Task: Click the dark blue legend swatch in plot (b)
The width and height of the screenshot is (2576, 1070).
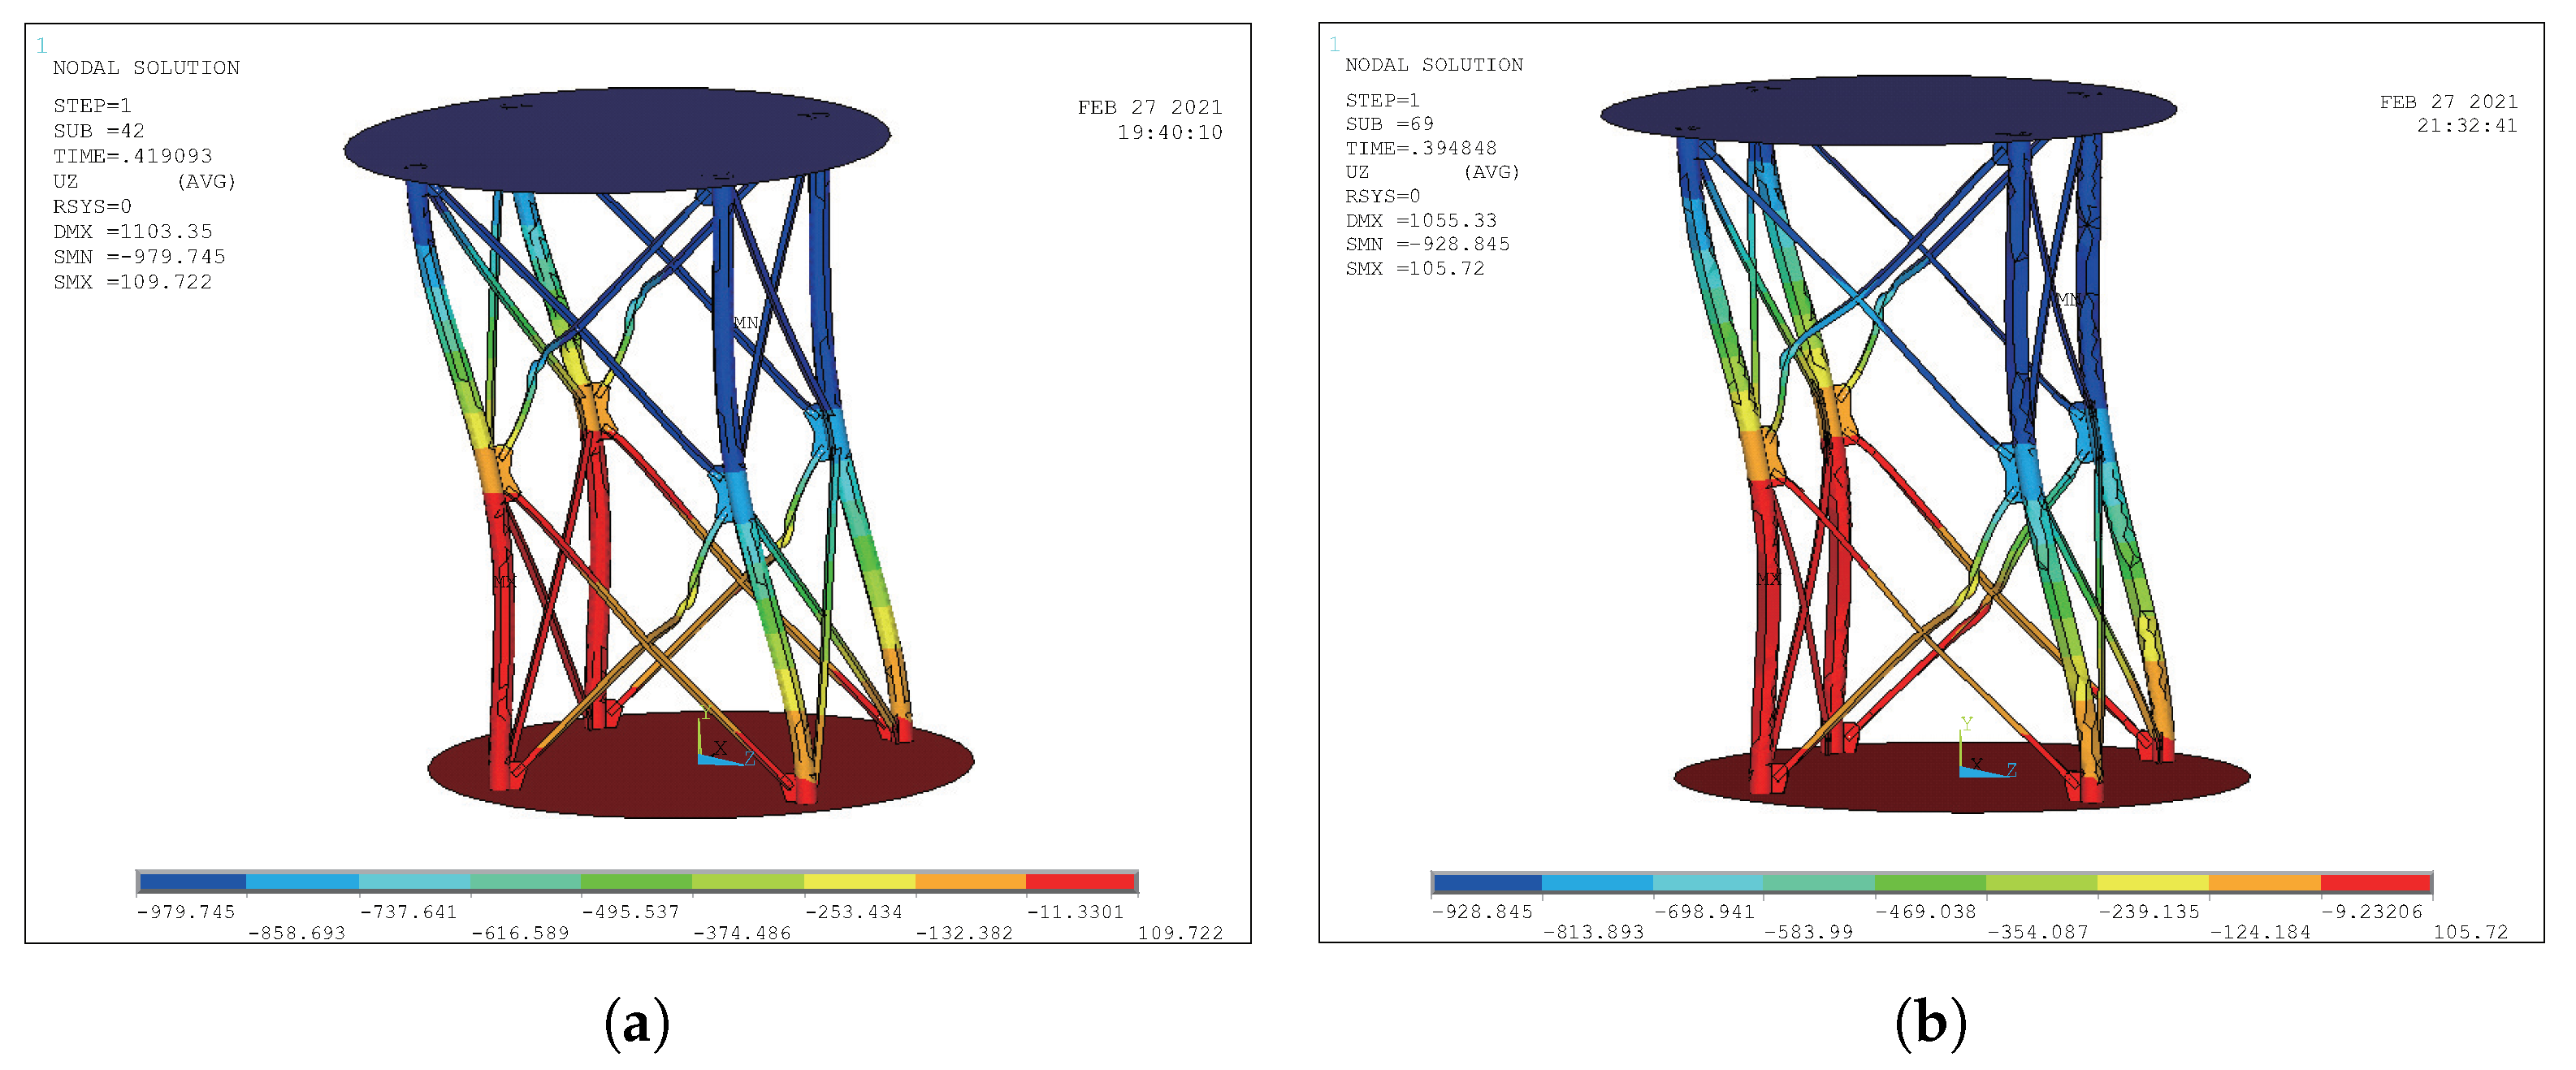Action: 1487,883
